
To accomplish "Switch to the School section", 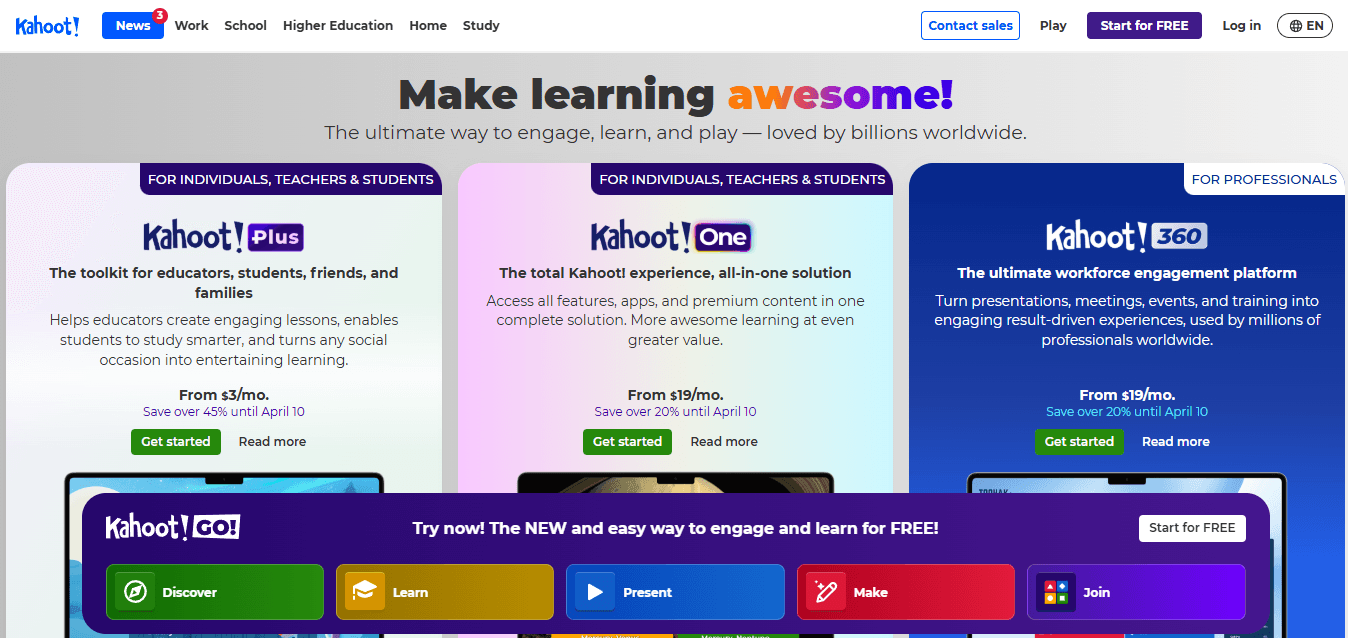I will pos(245,25).
